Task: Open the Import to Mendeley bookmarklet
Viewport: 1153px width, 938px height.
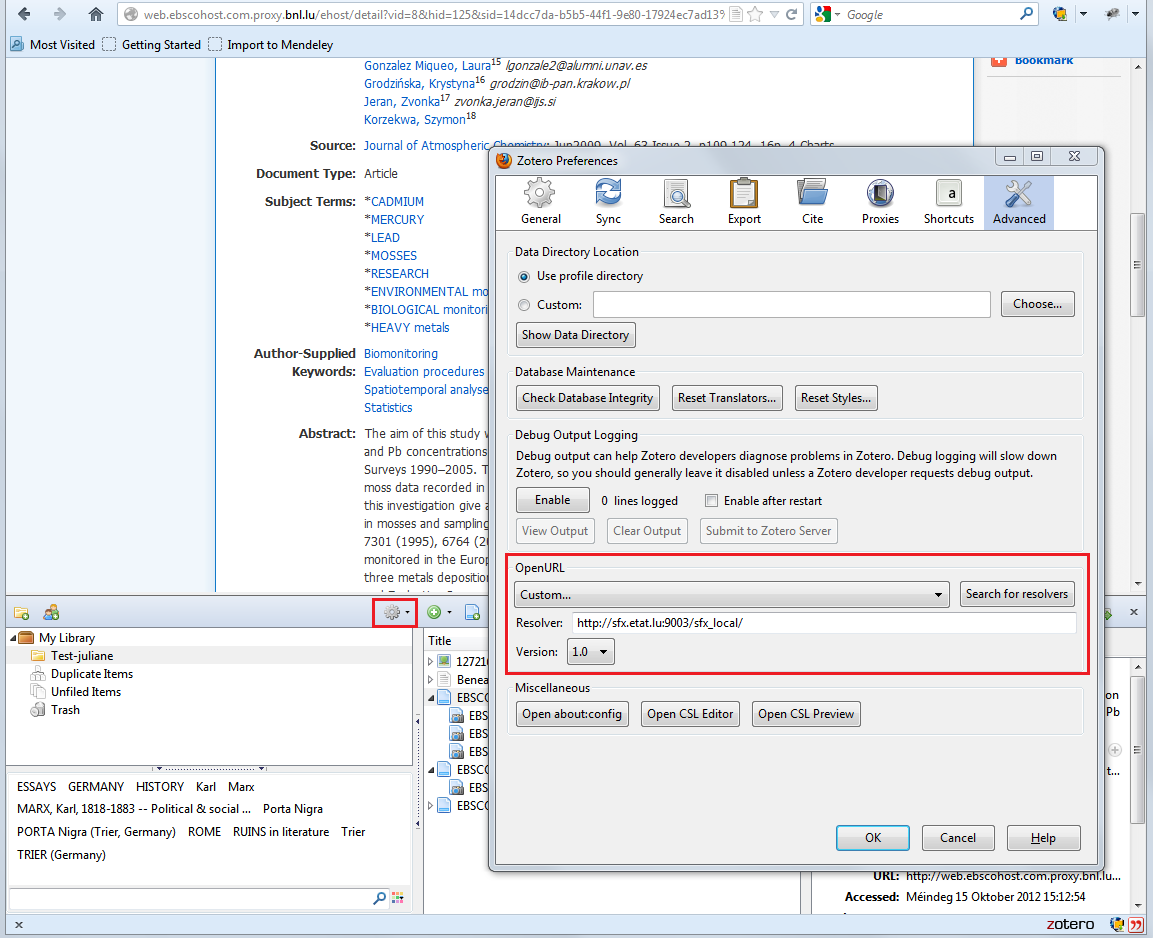Action: [271, 45]
